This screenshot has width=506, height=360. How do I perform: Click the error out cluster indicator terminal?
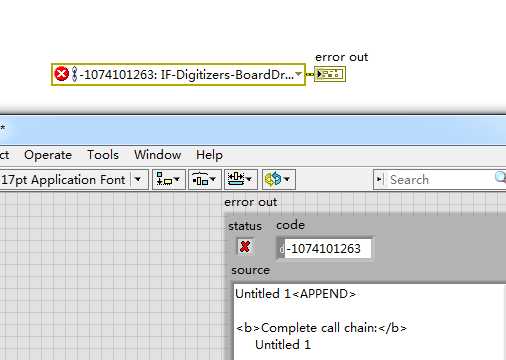330,74
